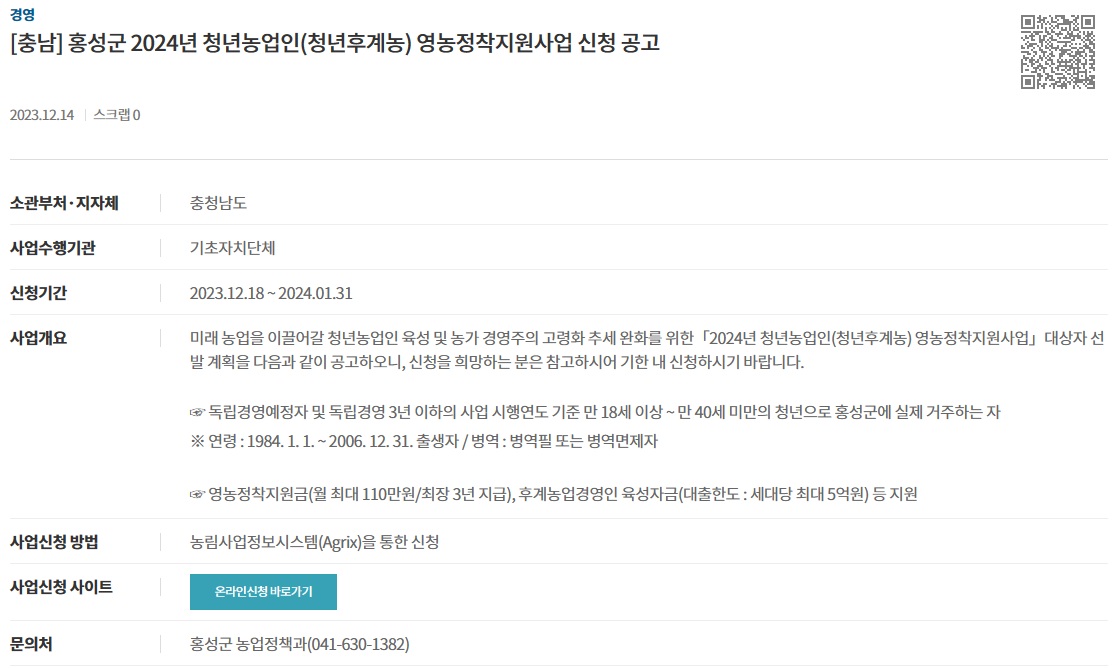
Task: Click the posting date 2023.12.14
Action: click(41, 115)
